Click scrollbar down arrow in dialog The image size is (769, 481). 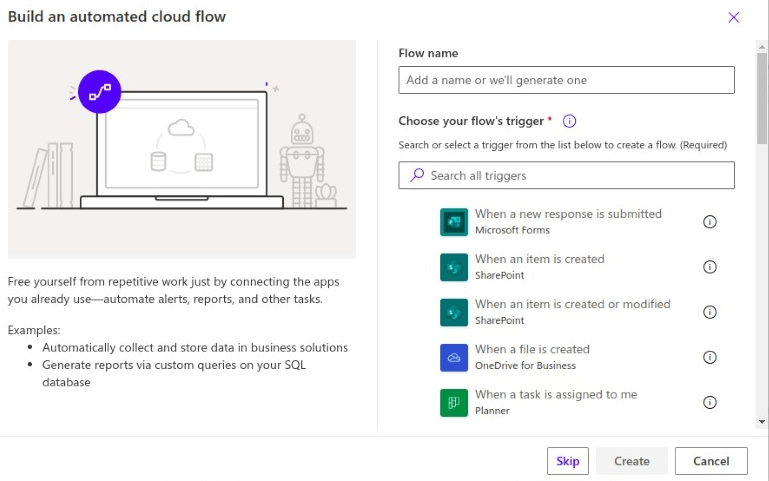[x=762, y=422]
